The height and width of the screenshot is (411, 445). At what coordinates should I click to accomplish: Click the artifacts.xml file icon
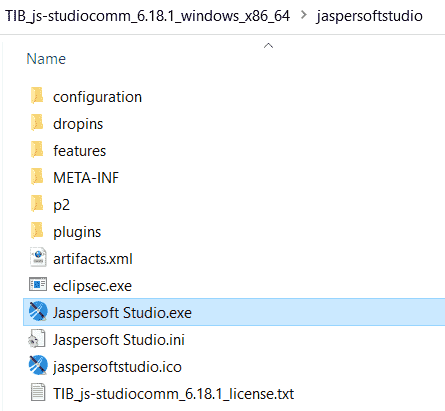(x=38, y=258)
